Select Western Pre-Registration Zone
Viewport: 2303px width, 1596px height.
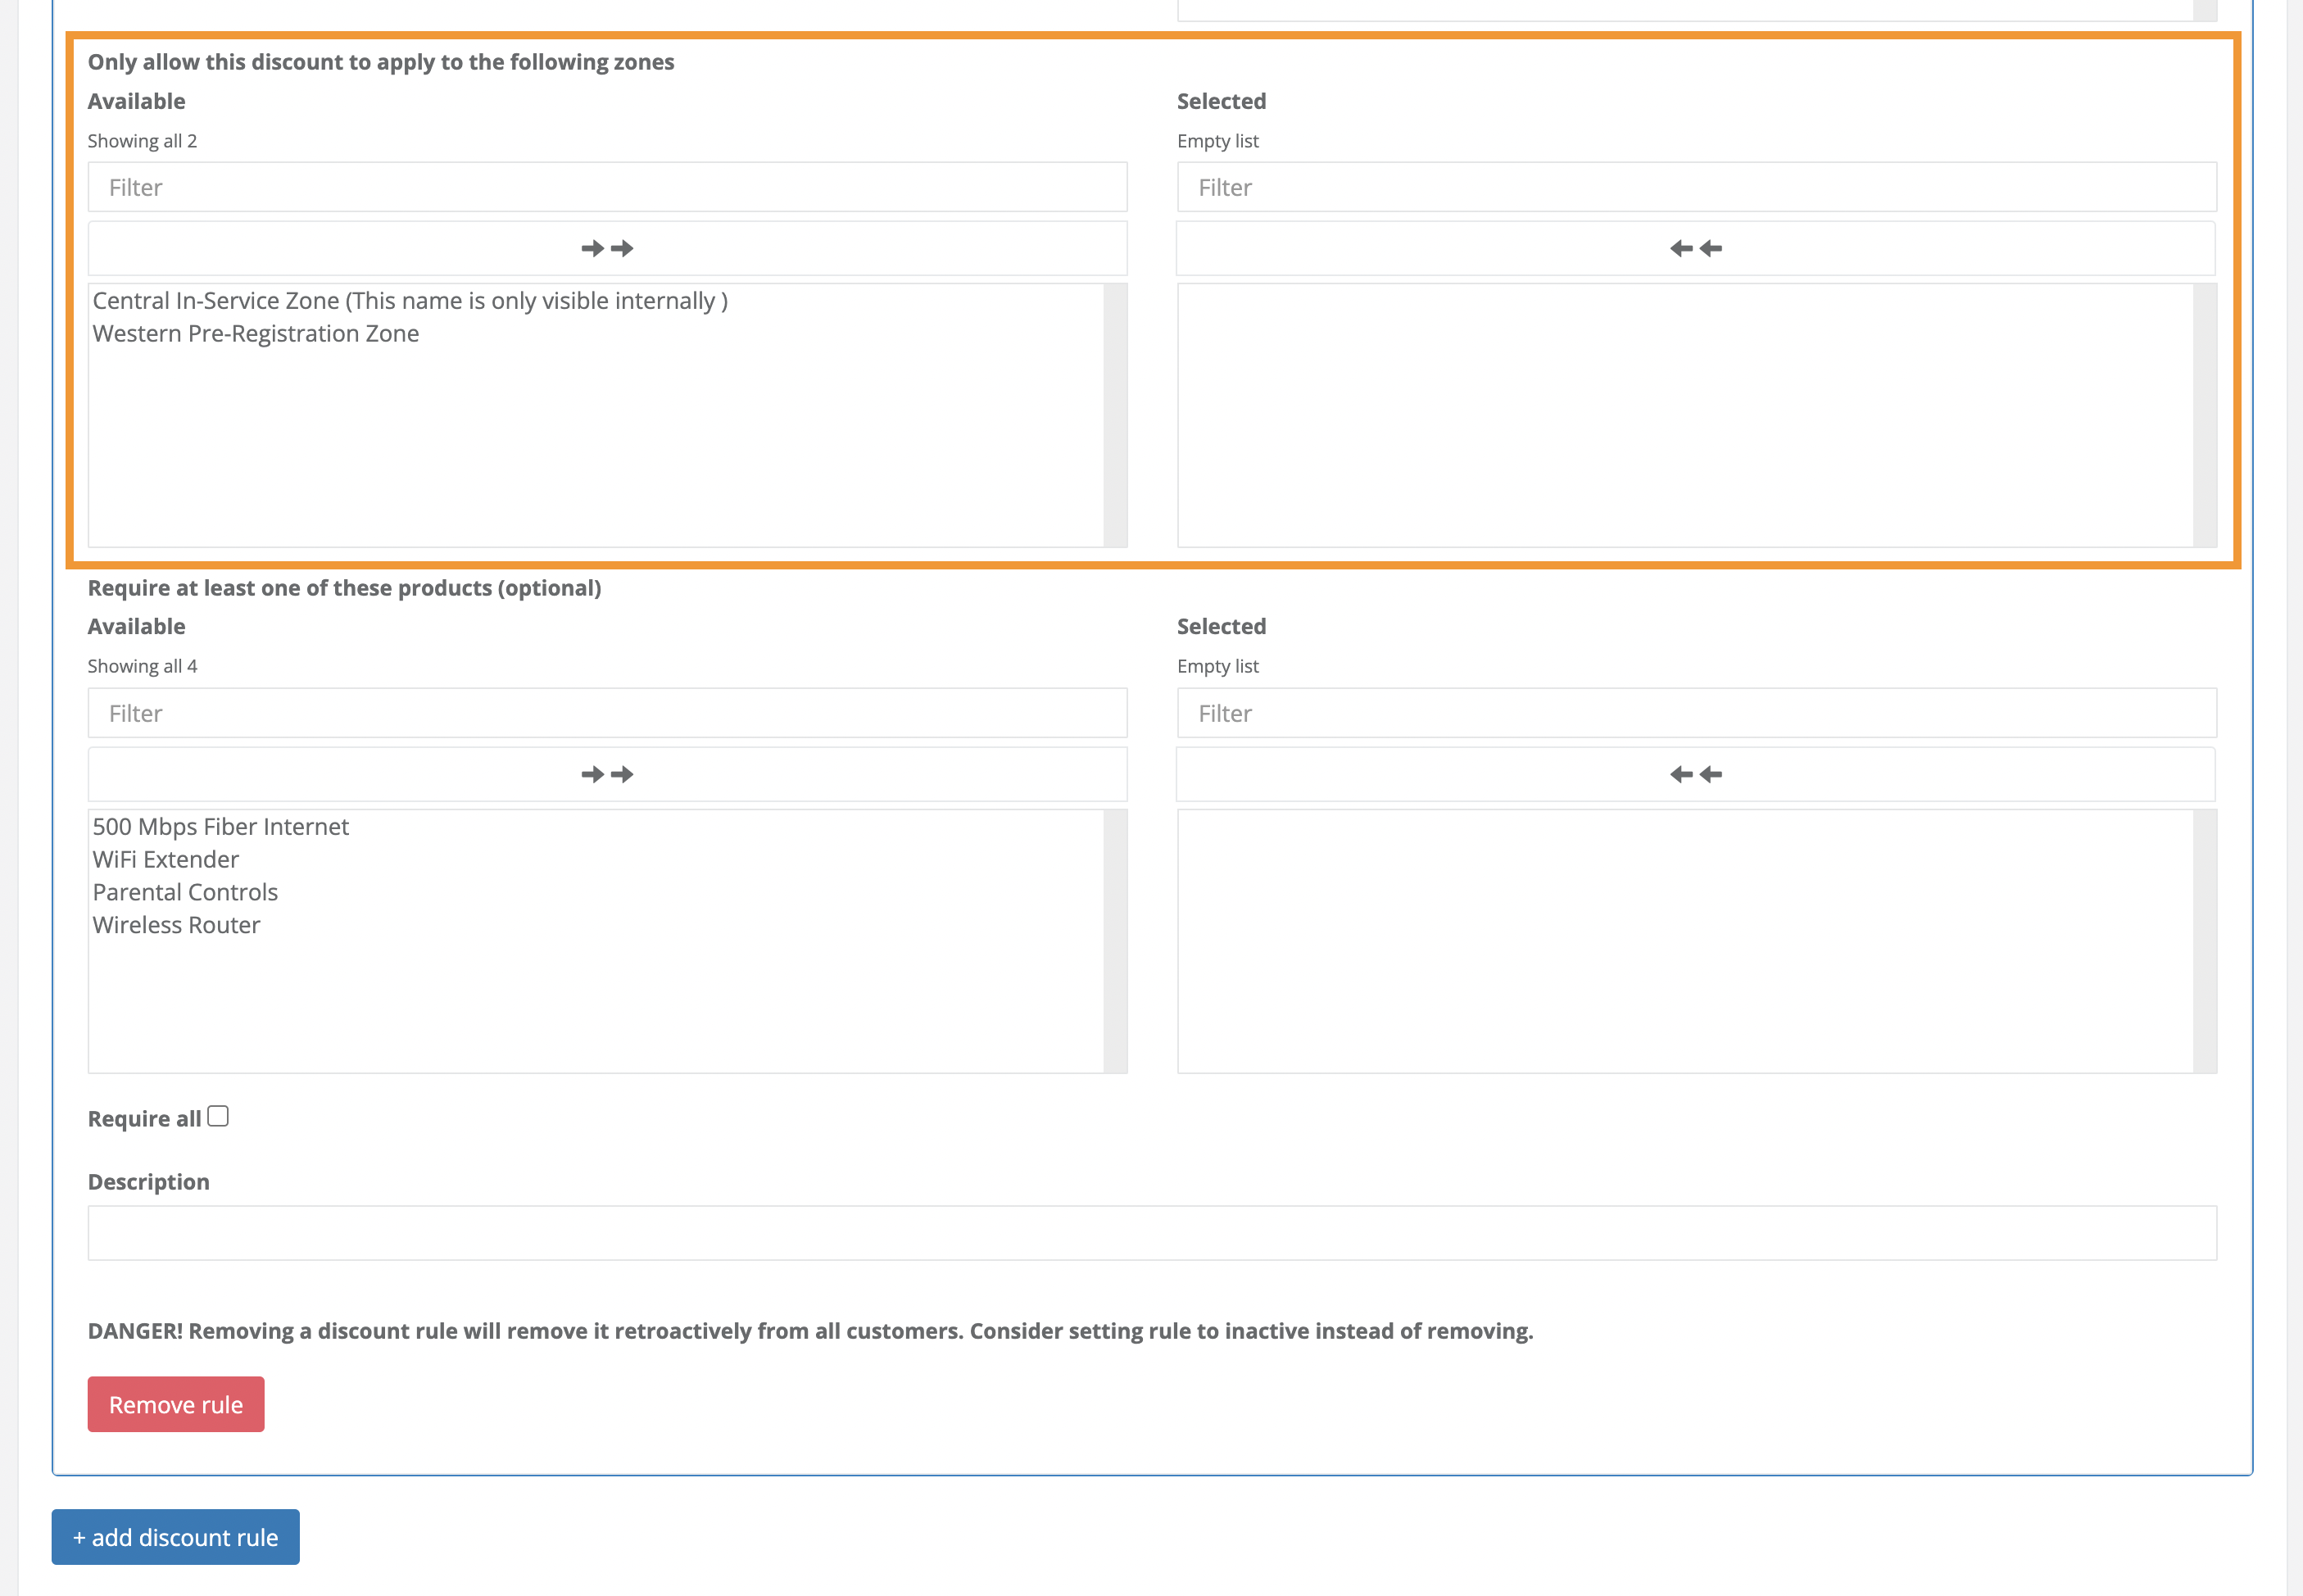(x=255, y=333)
